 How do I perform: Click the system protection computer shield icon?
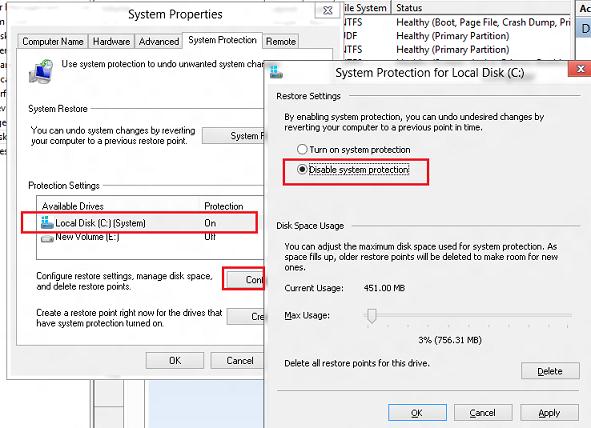[x=41, y=71]
